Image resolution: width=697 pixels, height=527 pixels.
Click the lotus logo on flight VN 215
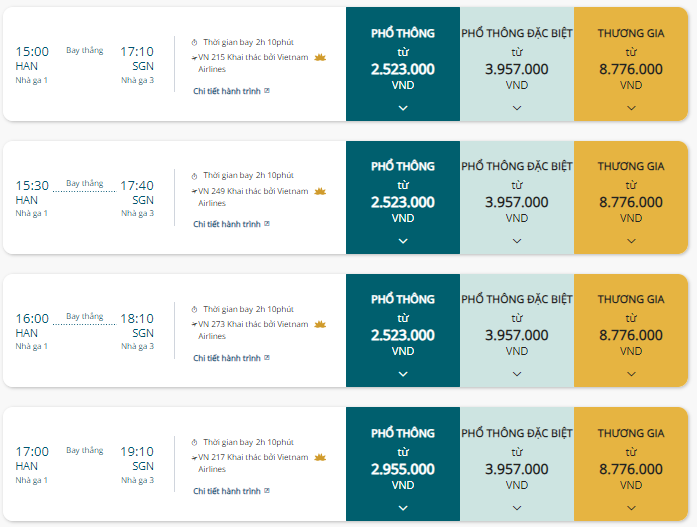click(321, 58)
